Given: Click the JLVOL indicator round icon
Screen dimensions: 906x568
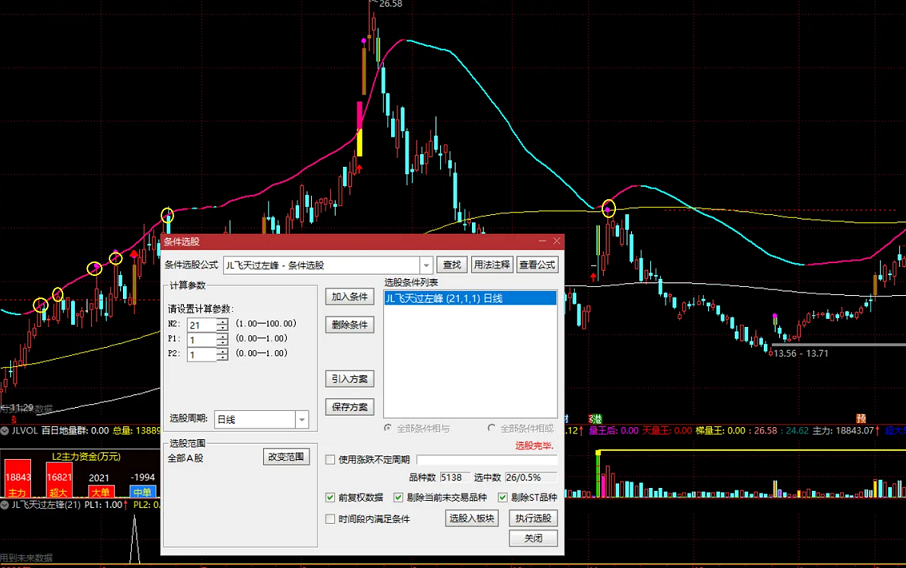Looking at the screenshot, I should tap(5, 430).
